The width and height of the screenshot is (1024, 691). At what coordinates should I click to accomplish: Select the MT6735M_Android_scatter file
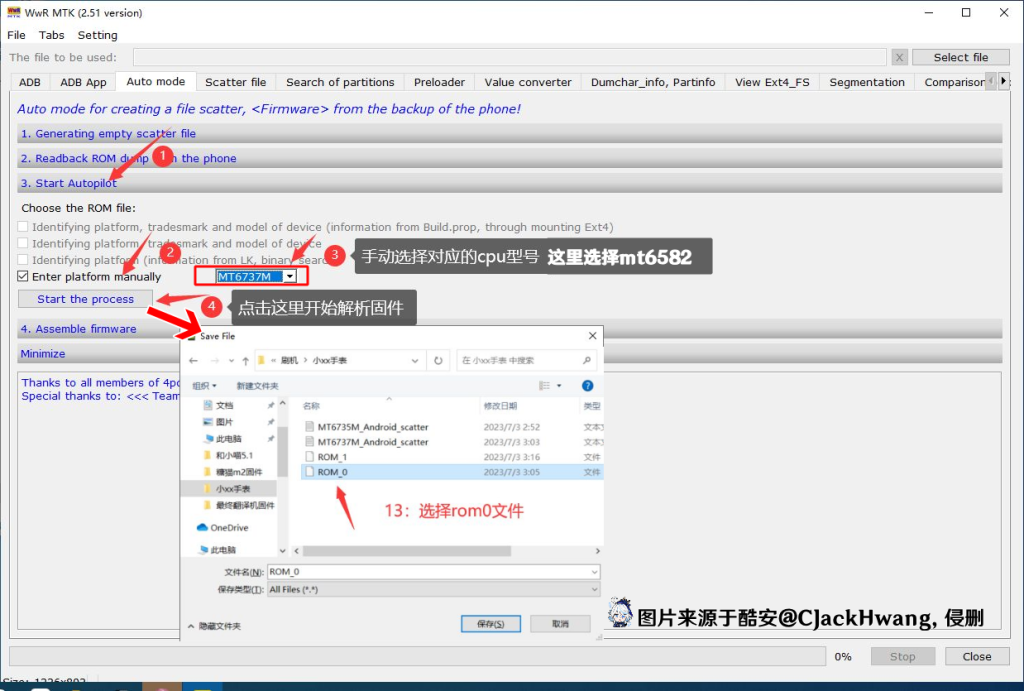(x=372, y=426)
